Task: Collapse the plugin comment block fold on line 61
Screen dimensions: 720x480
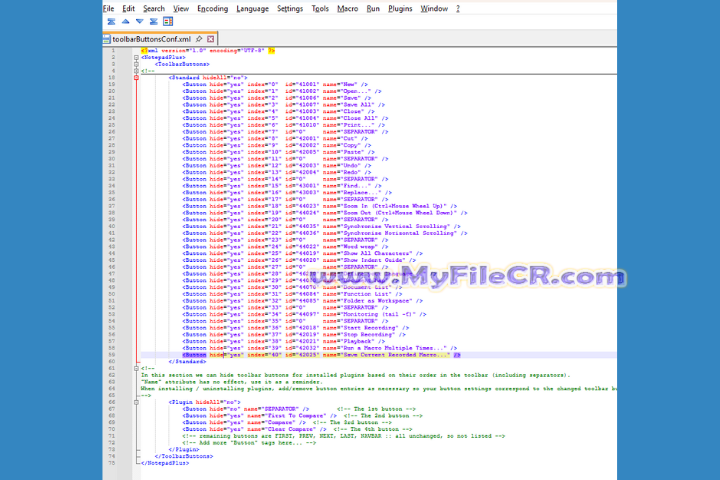Action: pos(136,368)
